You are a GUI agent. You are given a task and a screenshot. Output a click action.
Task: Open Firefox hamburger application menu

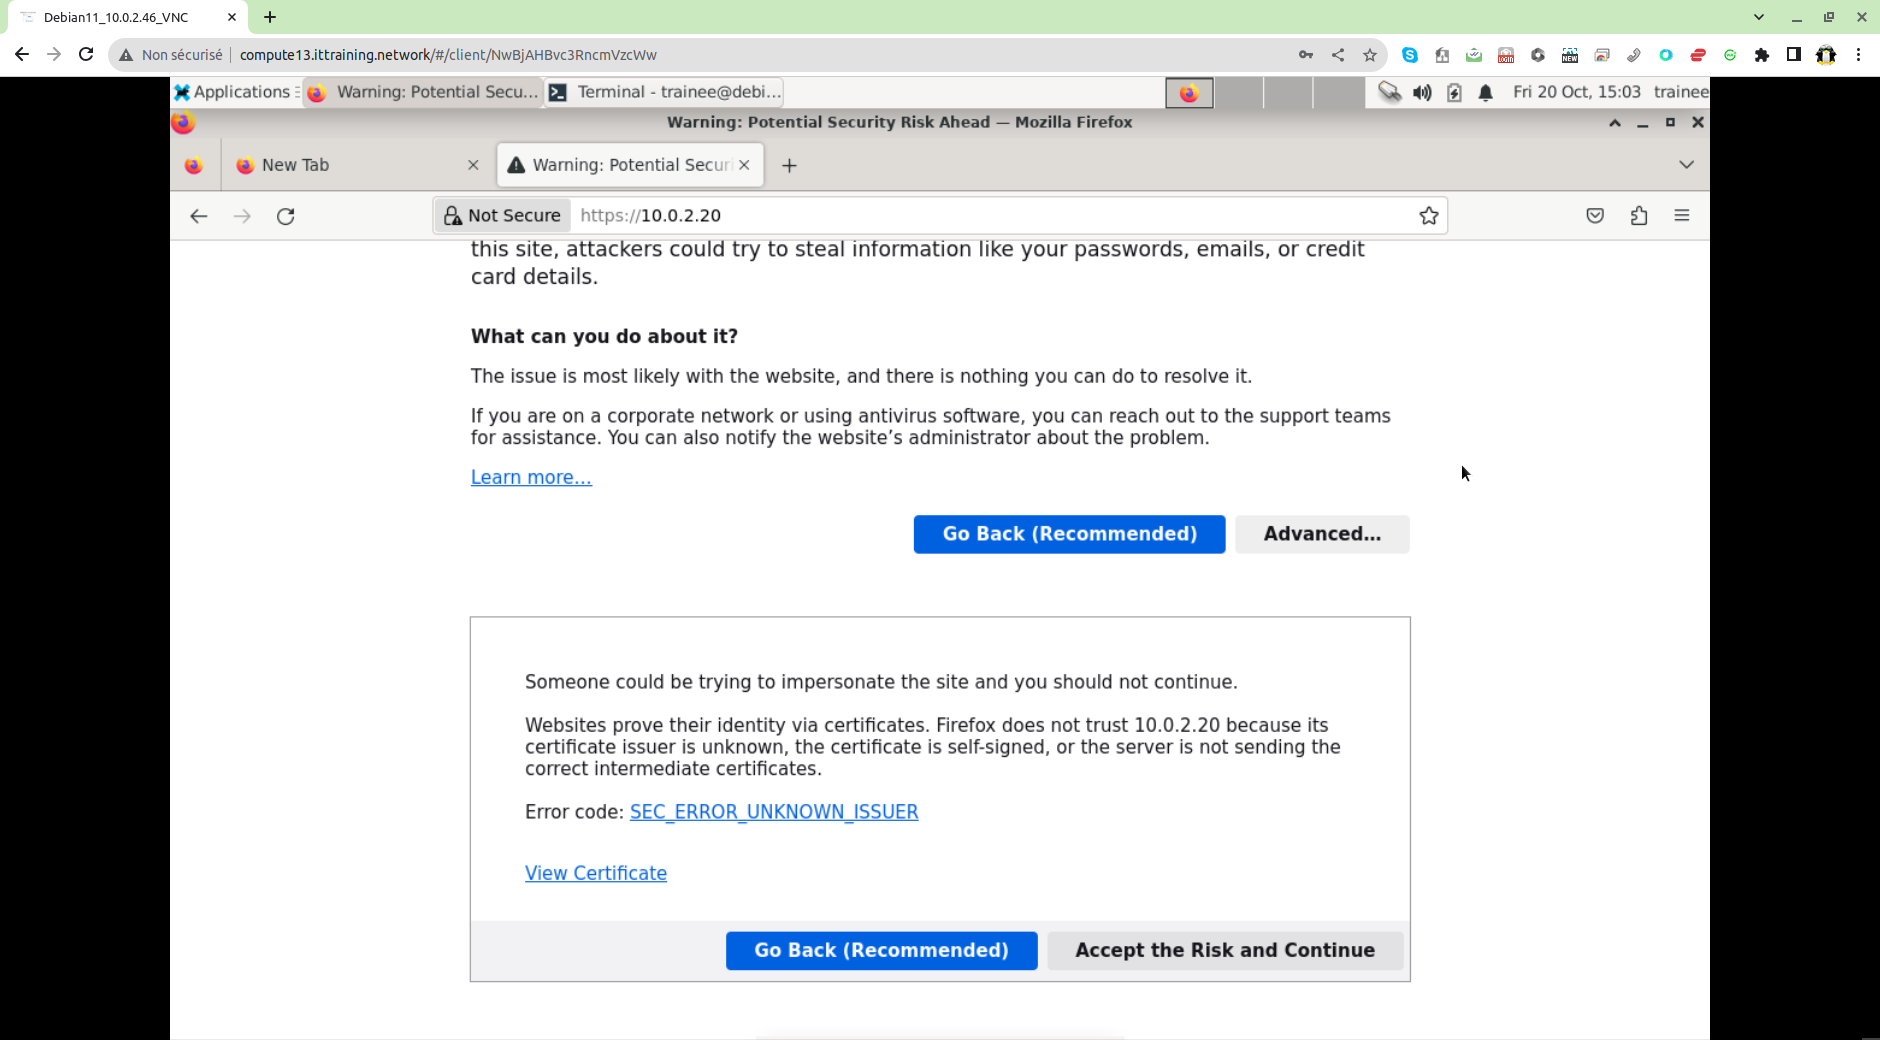[x=1682, y=216]
